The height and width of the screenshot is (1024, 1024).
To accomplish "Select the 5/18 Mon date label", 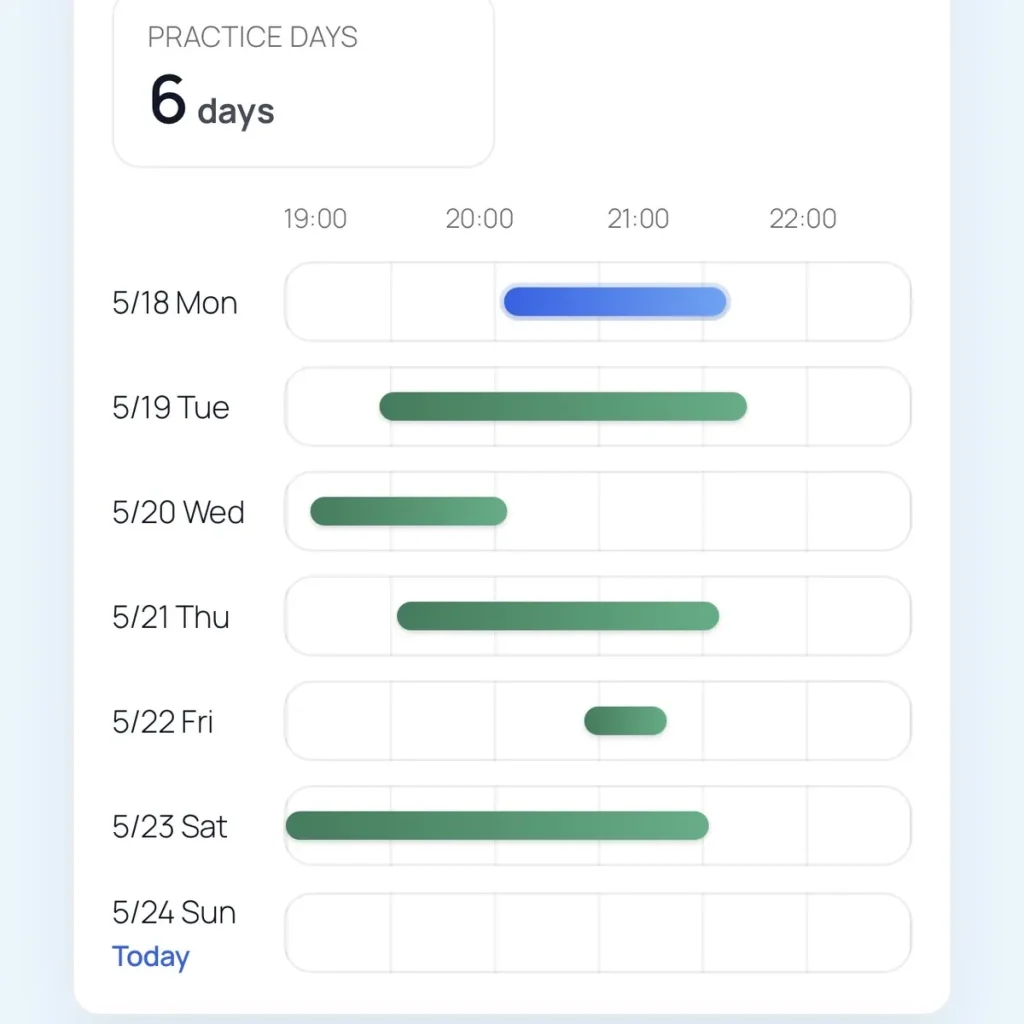I will pos(175,303).
